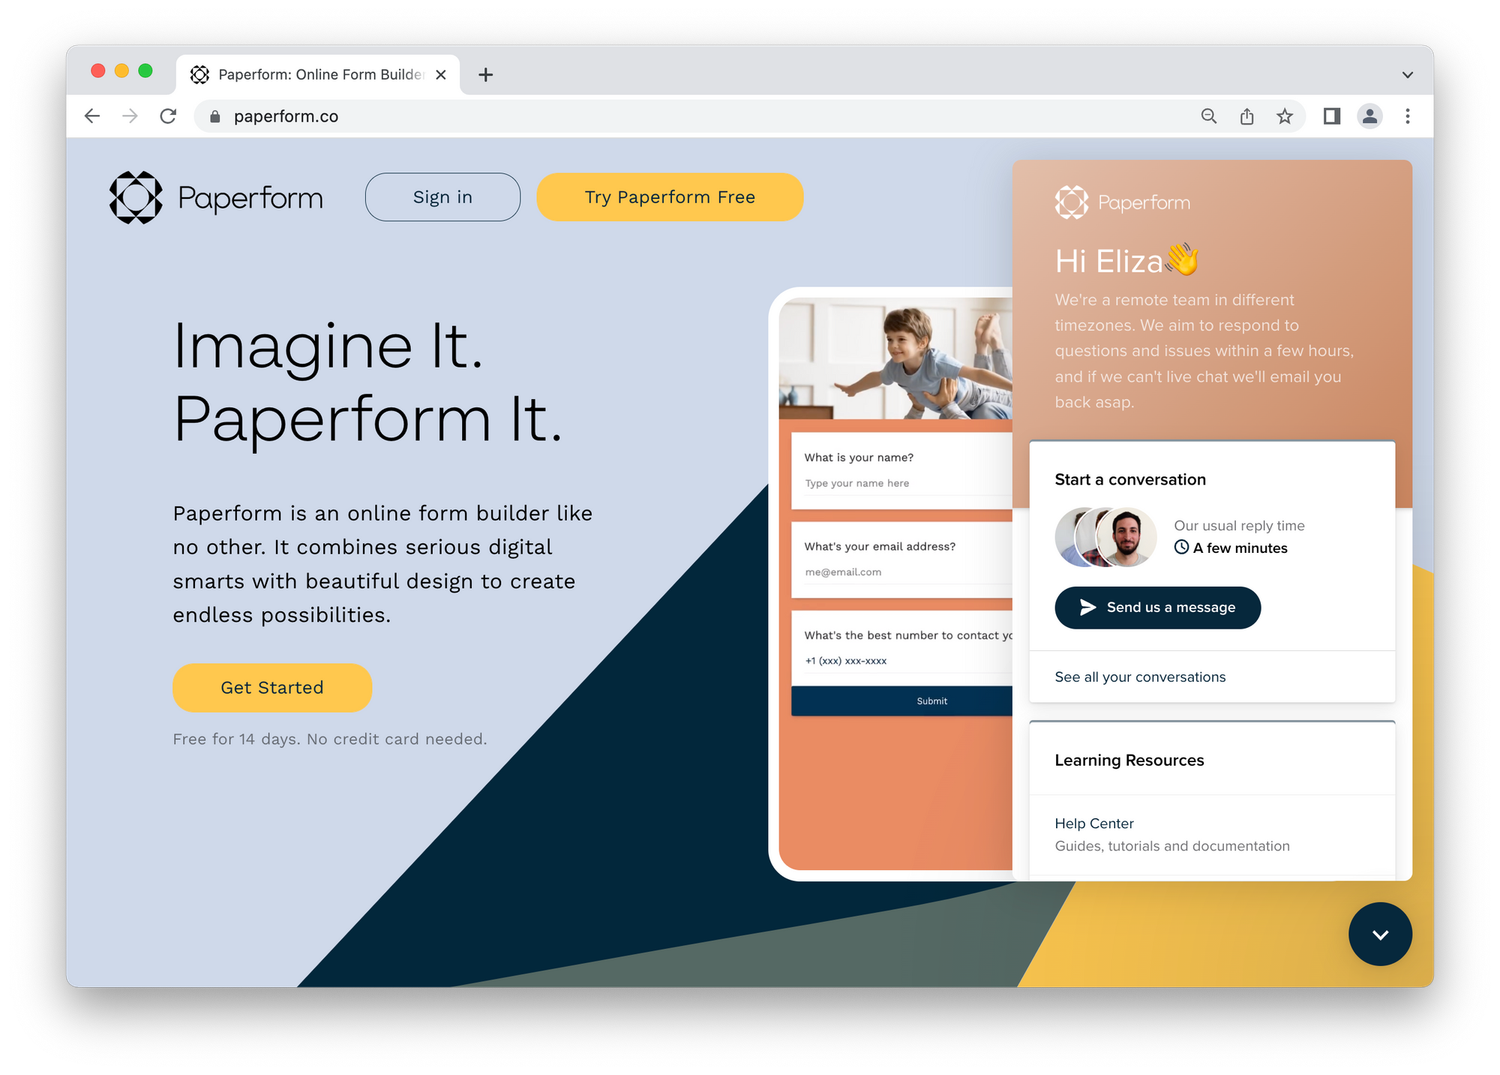Open See all your conversations link
This screenshot has height=1075, width=1500.
point(1140,677)
